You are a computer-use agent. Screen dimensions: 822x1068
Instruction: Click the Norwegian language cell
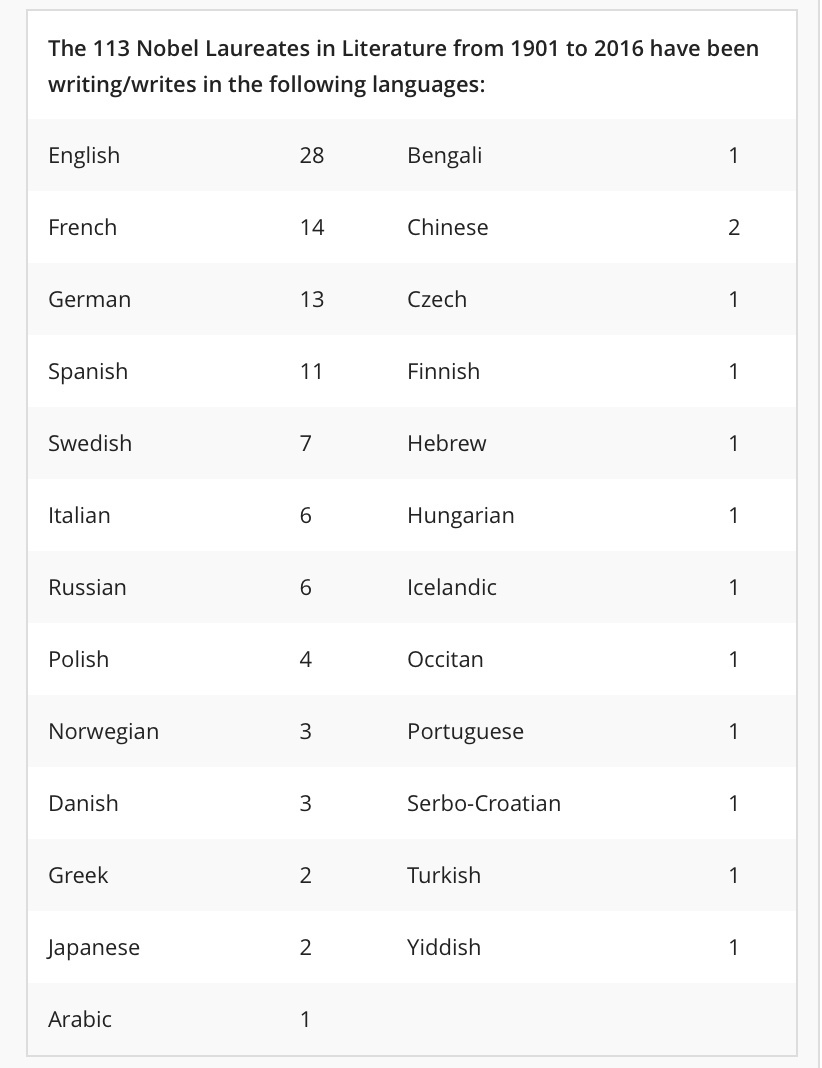[x=103, y=731]
